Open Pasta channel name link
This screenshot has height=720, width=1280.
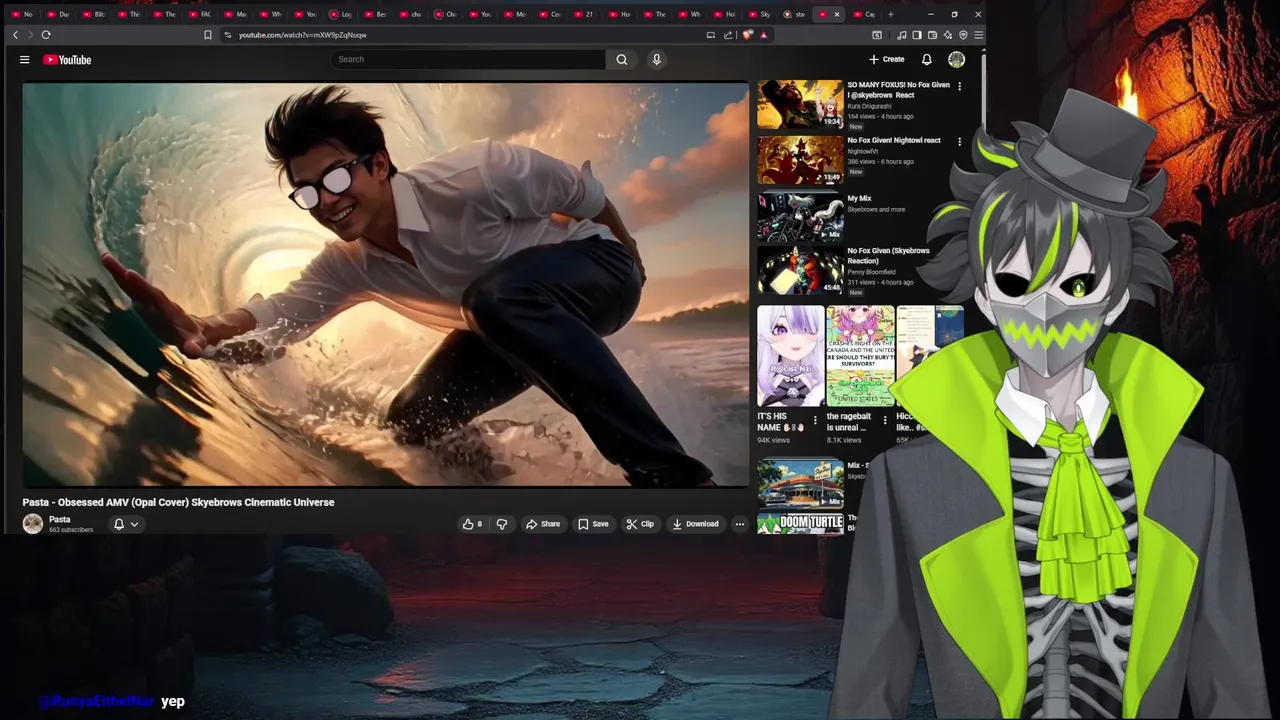tap(60, 519)
